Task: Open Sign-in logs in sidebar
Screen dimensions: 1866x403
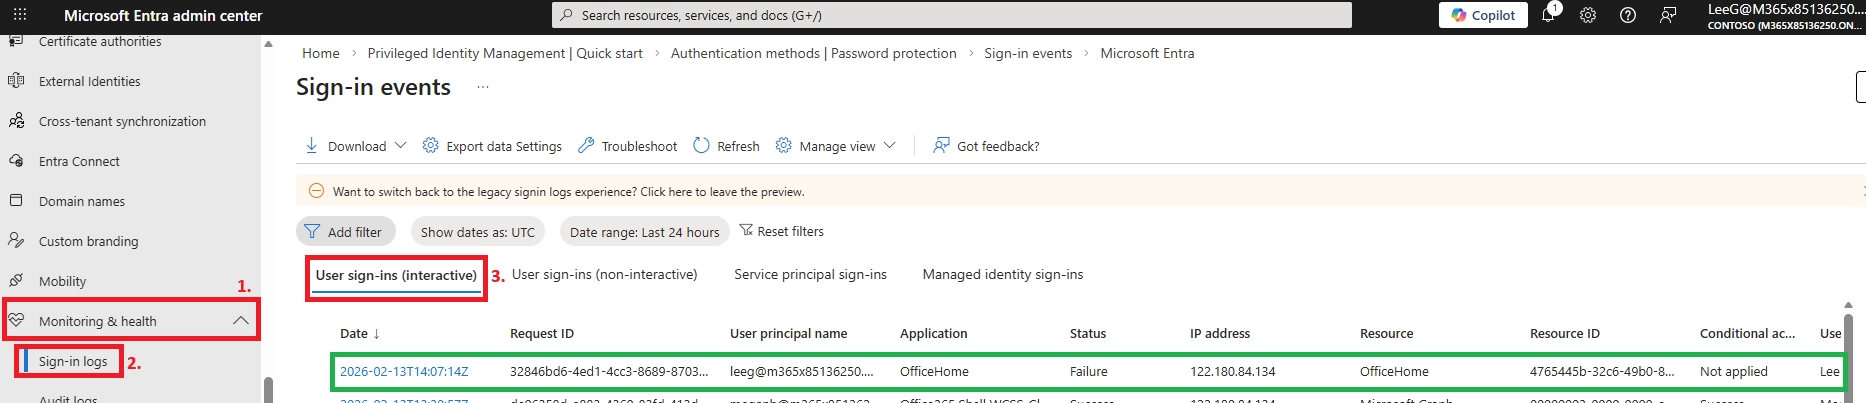Action: click(73, 361)
